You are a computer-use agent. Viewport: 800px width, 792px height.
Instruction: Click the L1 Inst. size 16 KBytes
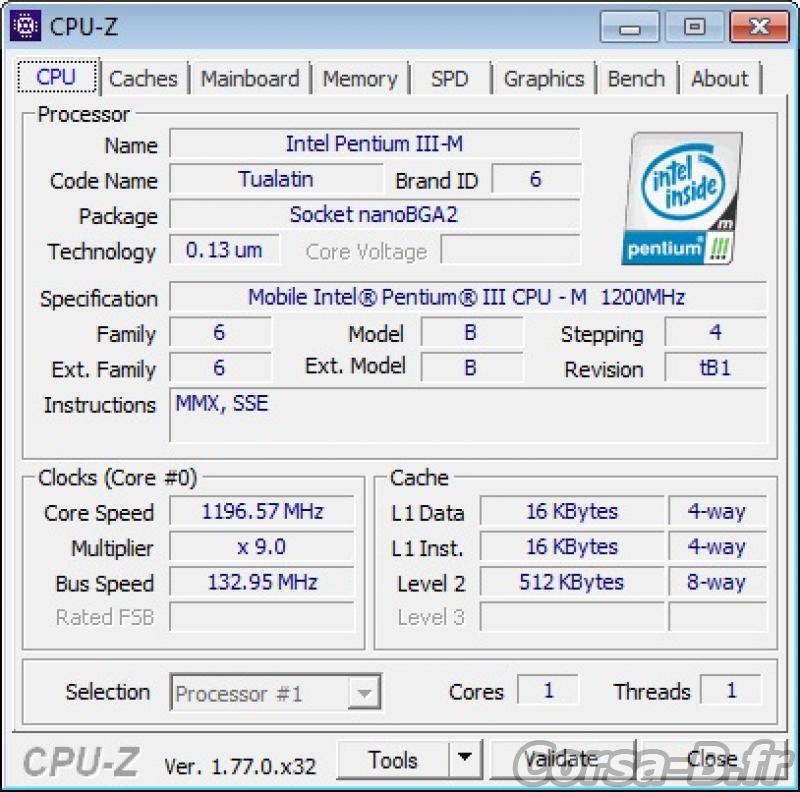(572, 547)
